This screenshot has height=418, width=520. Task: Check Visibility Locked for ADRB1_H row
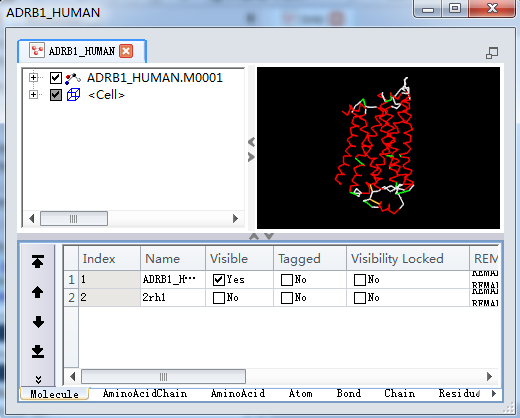360,280
